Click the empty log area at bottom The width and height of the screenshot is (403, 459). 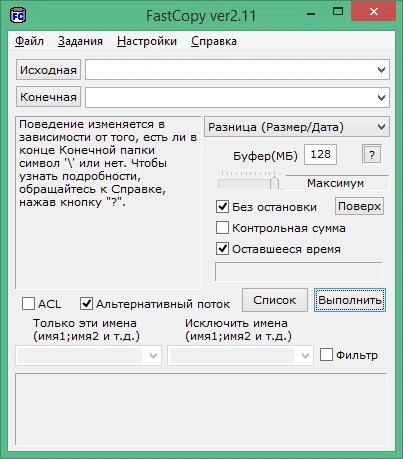pyautogui.click(x=201, y=409)
